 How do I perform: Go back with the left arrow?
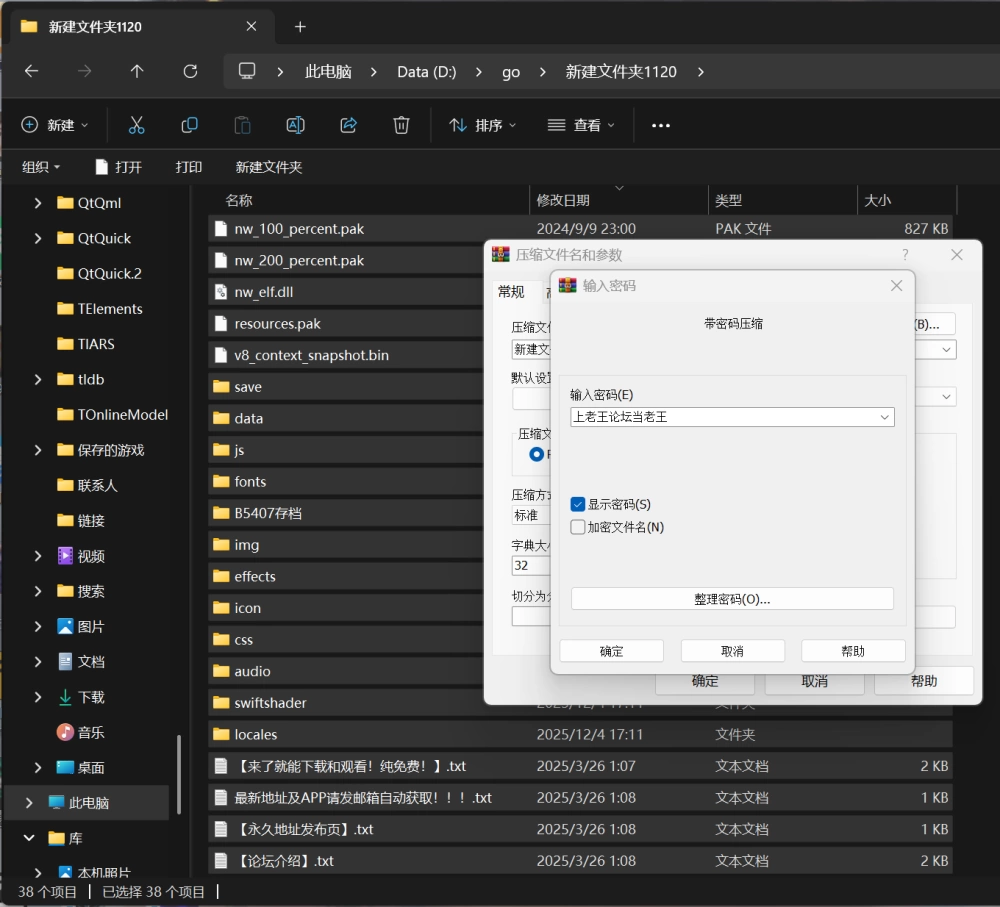pyautogui.click(x=31, y=71)
